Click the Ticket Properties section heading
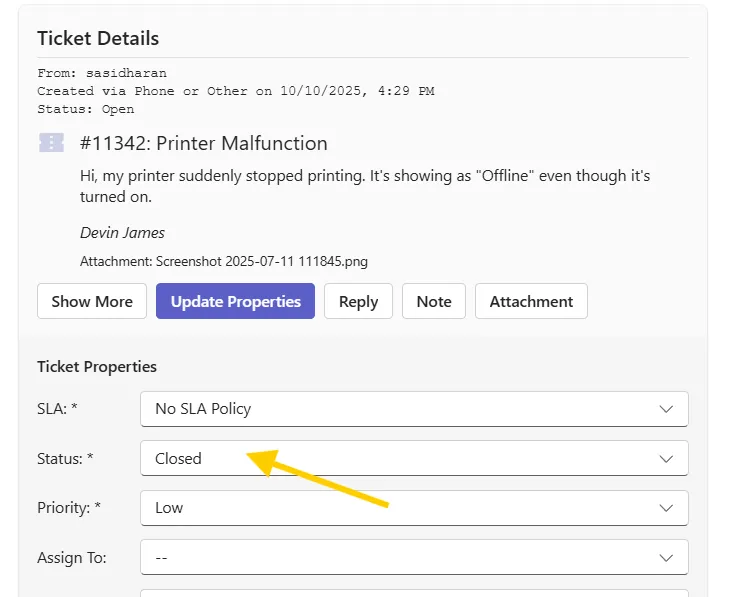Viewport: 753px width, 597px height. (x=97, y=367)
